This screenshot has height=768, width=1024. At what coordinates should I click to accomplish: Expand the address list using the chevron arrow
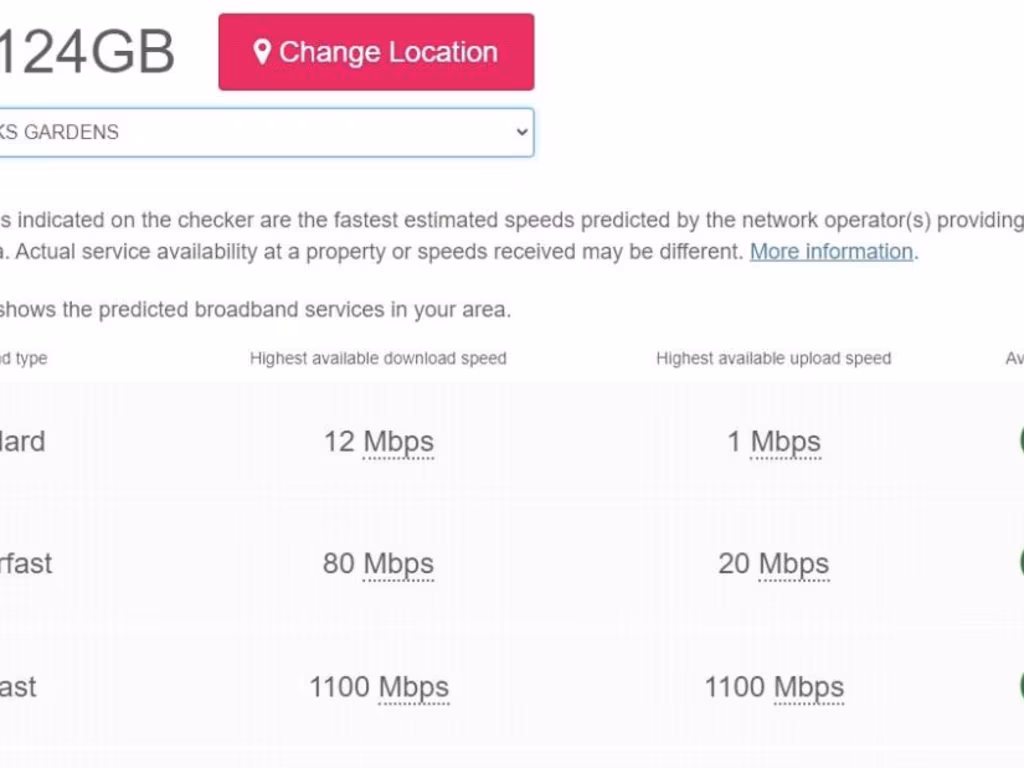pyautogui.click(x=521, y=132)
